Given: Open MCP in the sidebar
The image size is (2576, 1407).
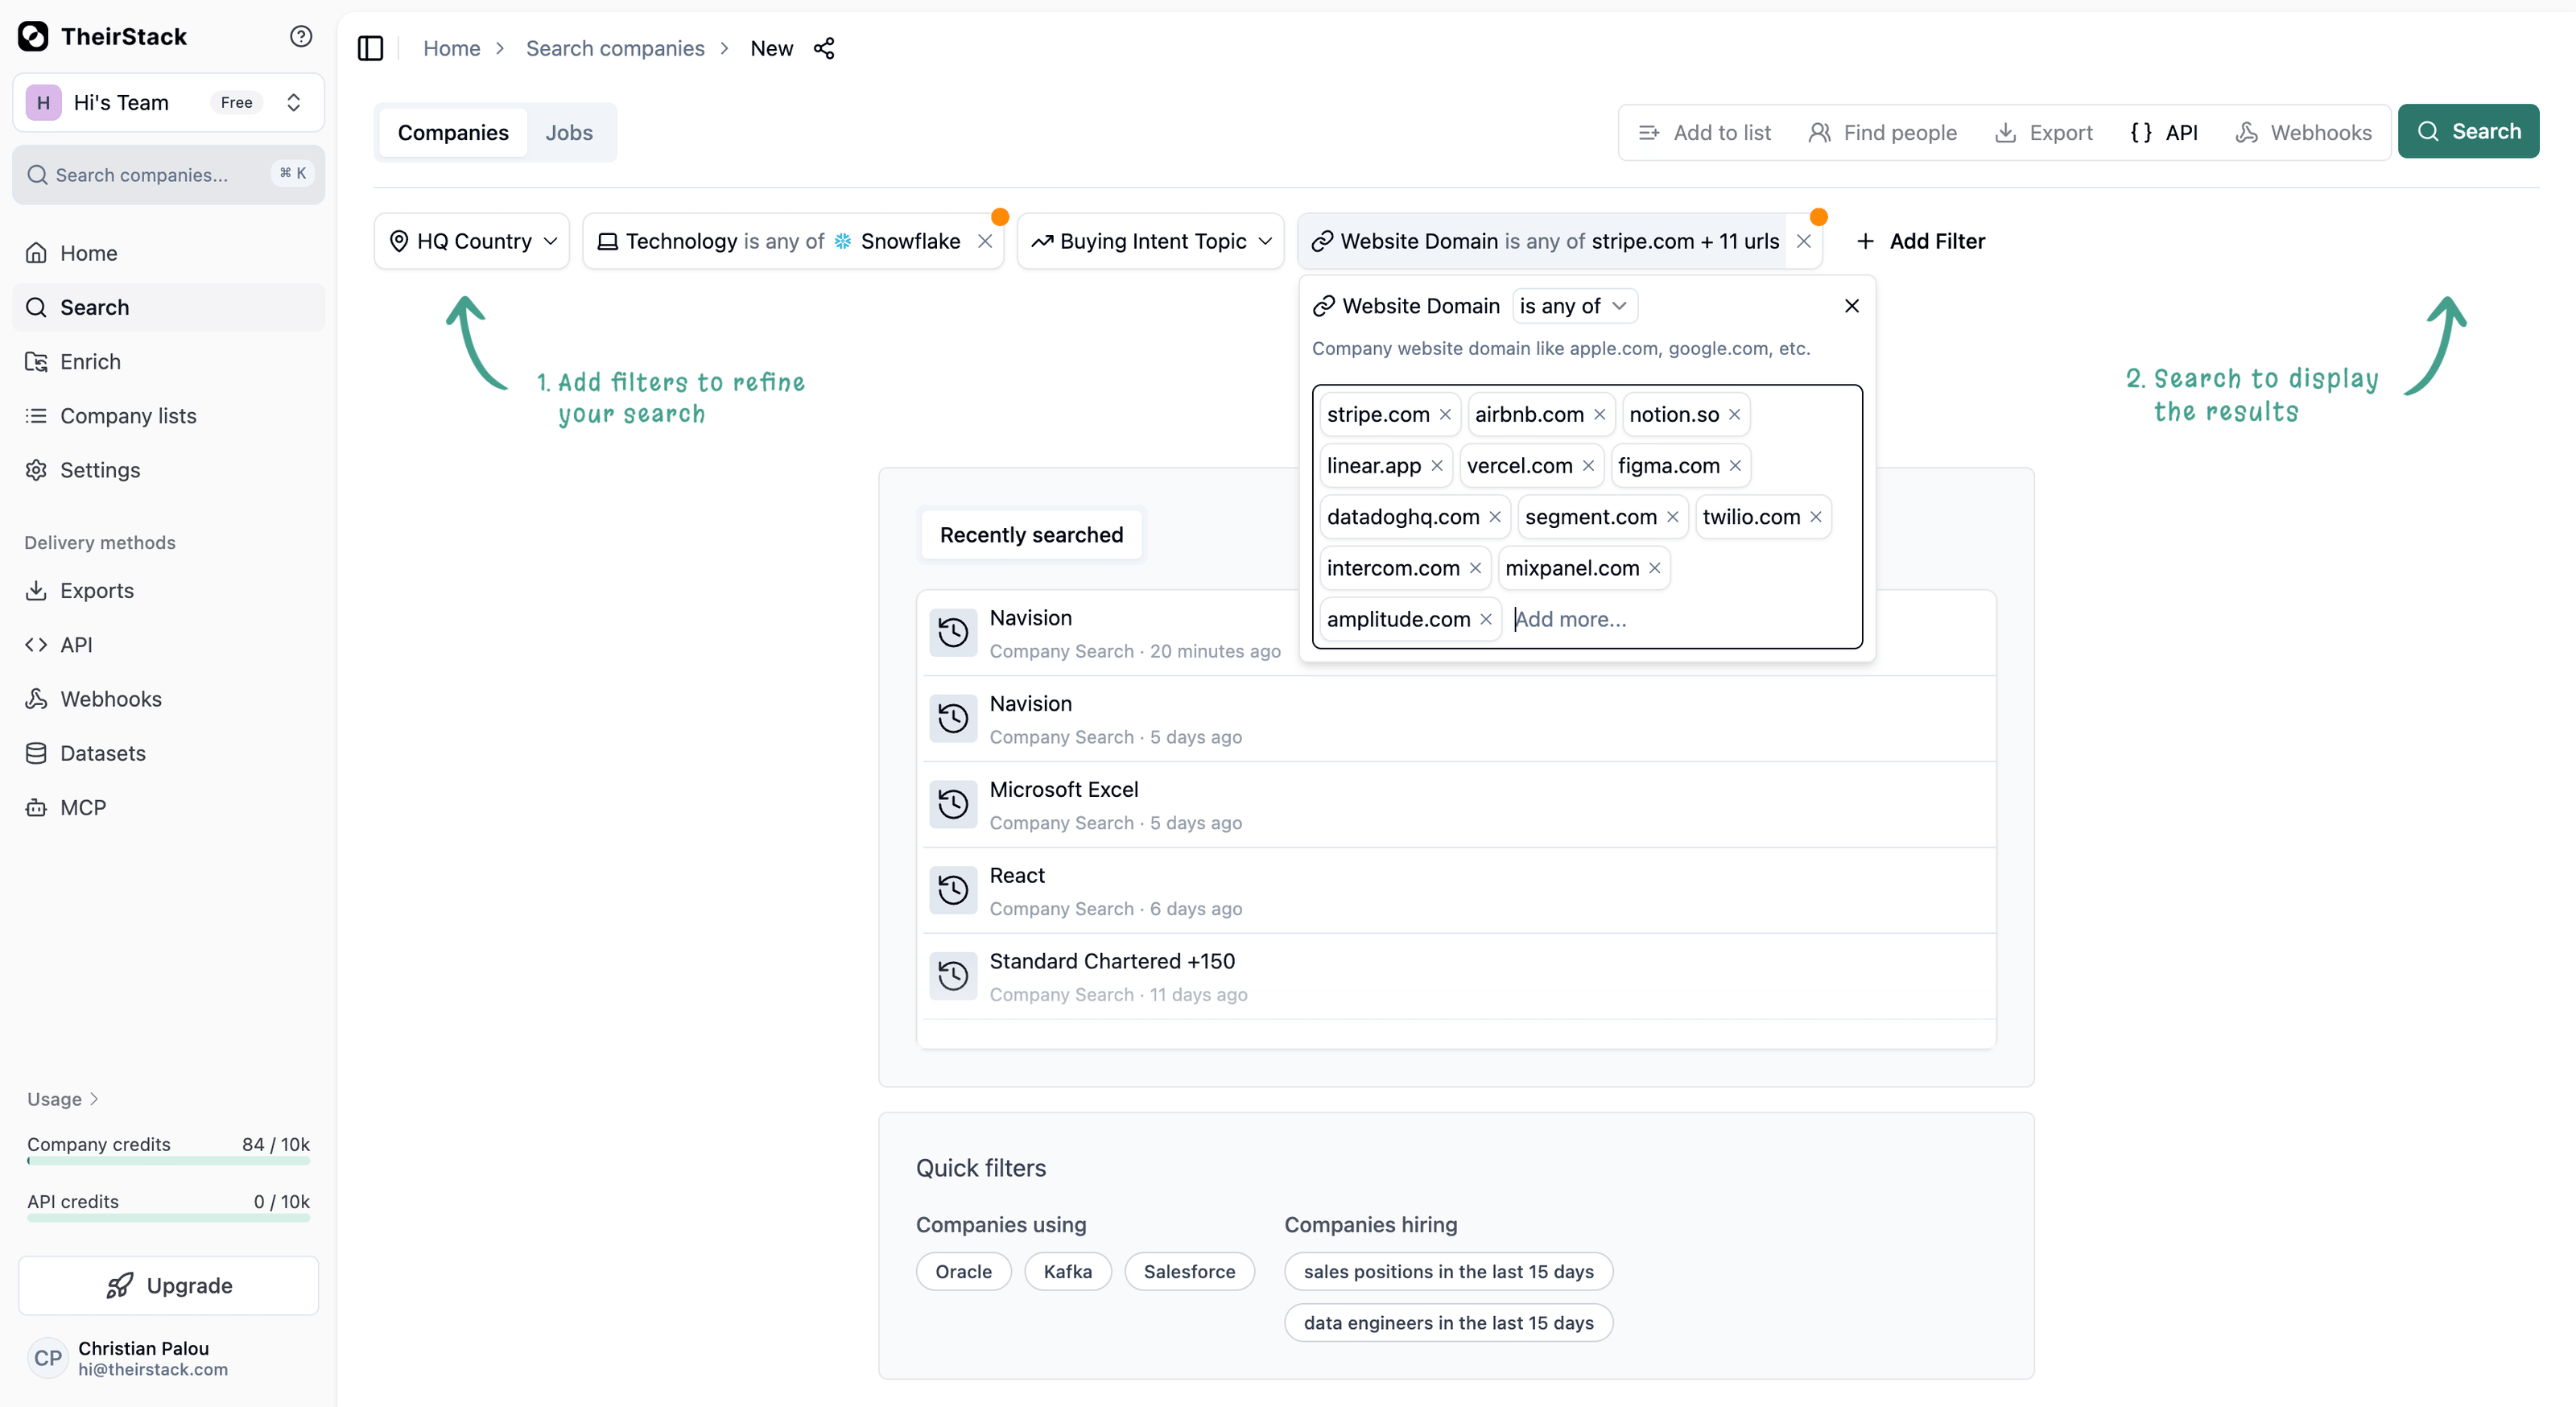Looking at the screenshot, I should (x=168, y=808).
